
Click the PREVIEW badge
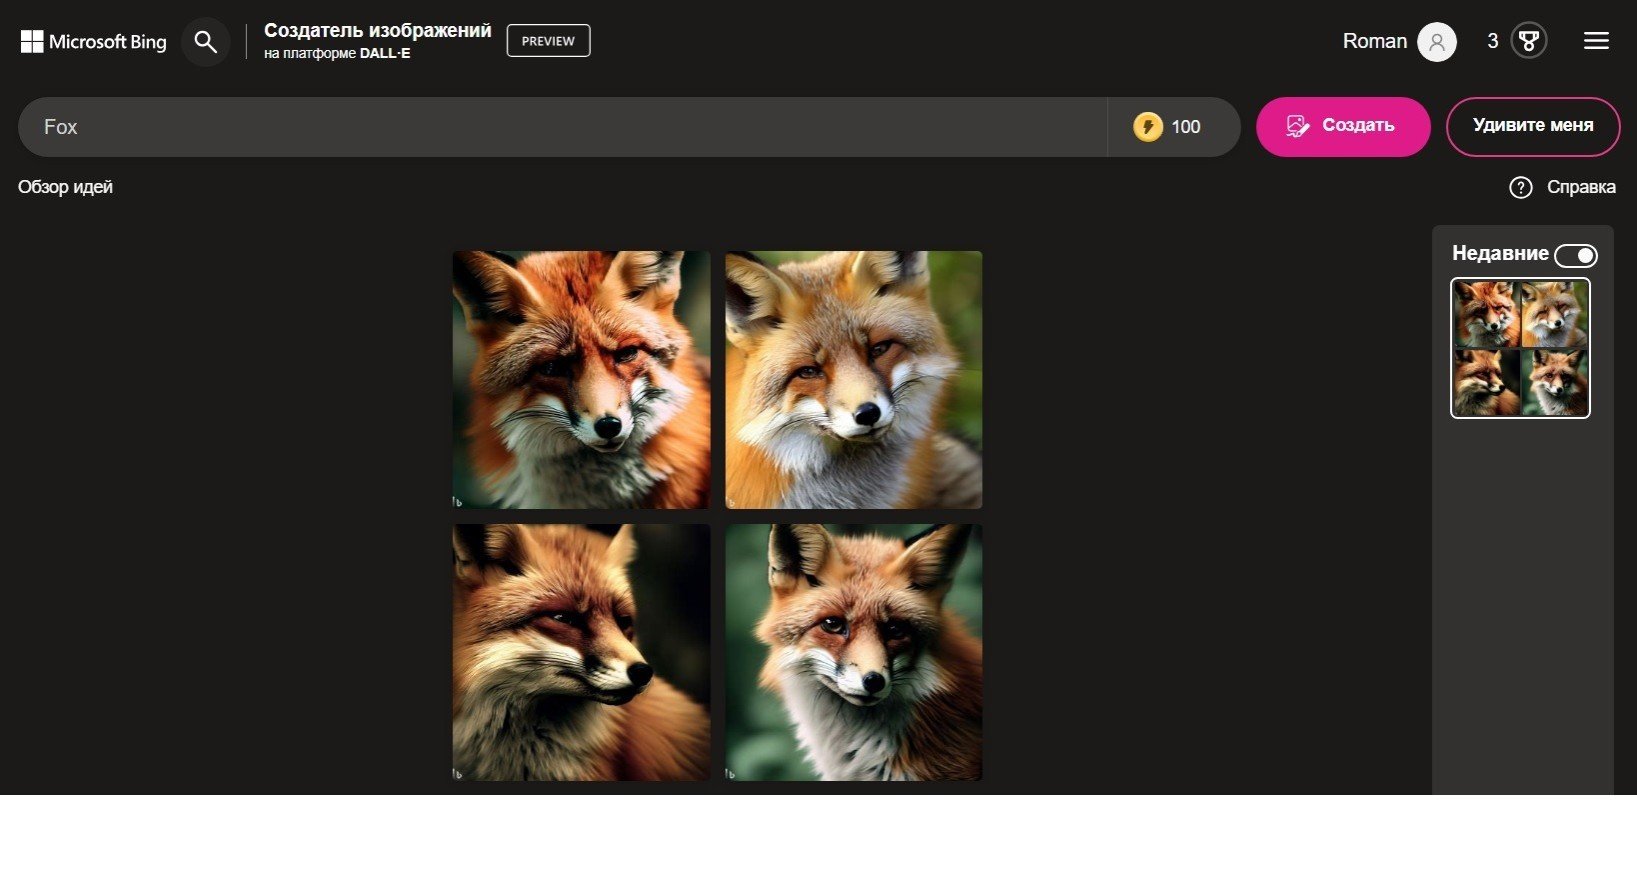pyautogui.click(x=548, y=41)
